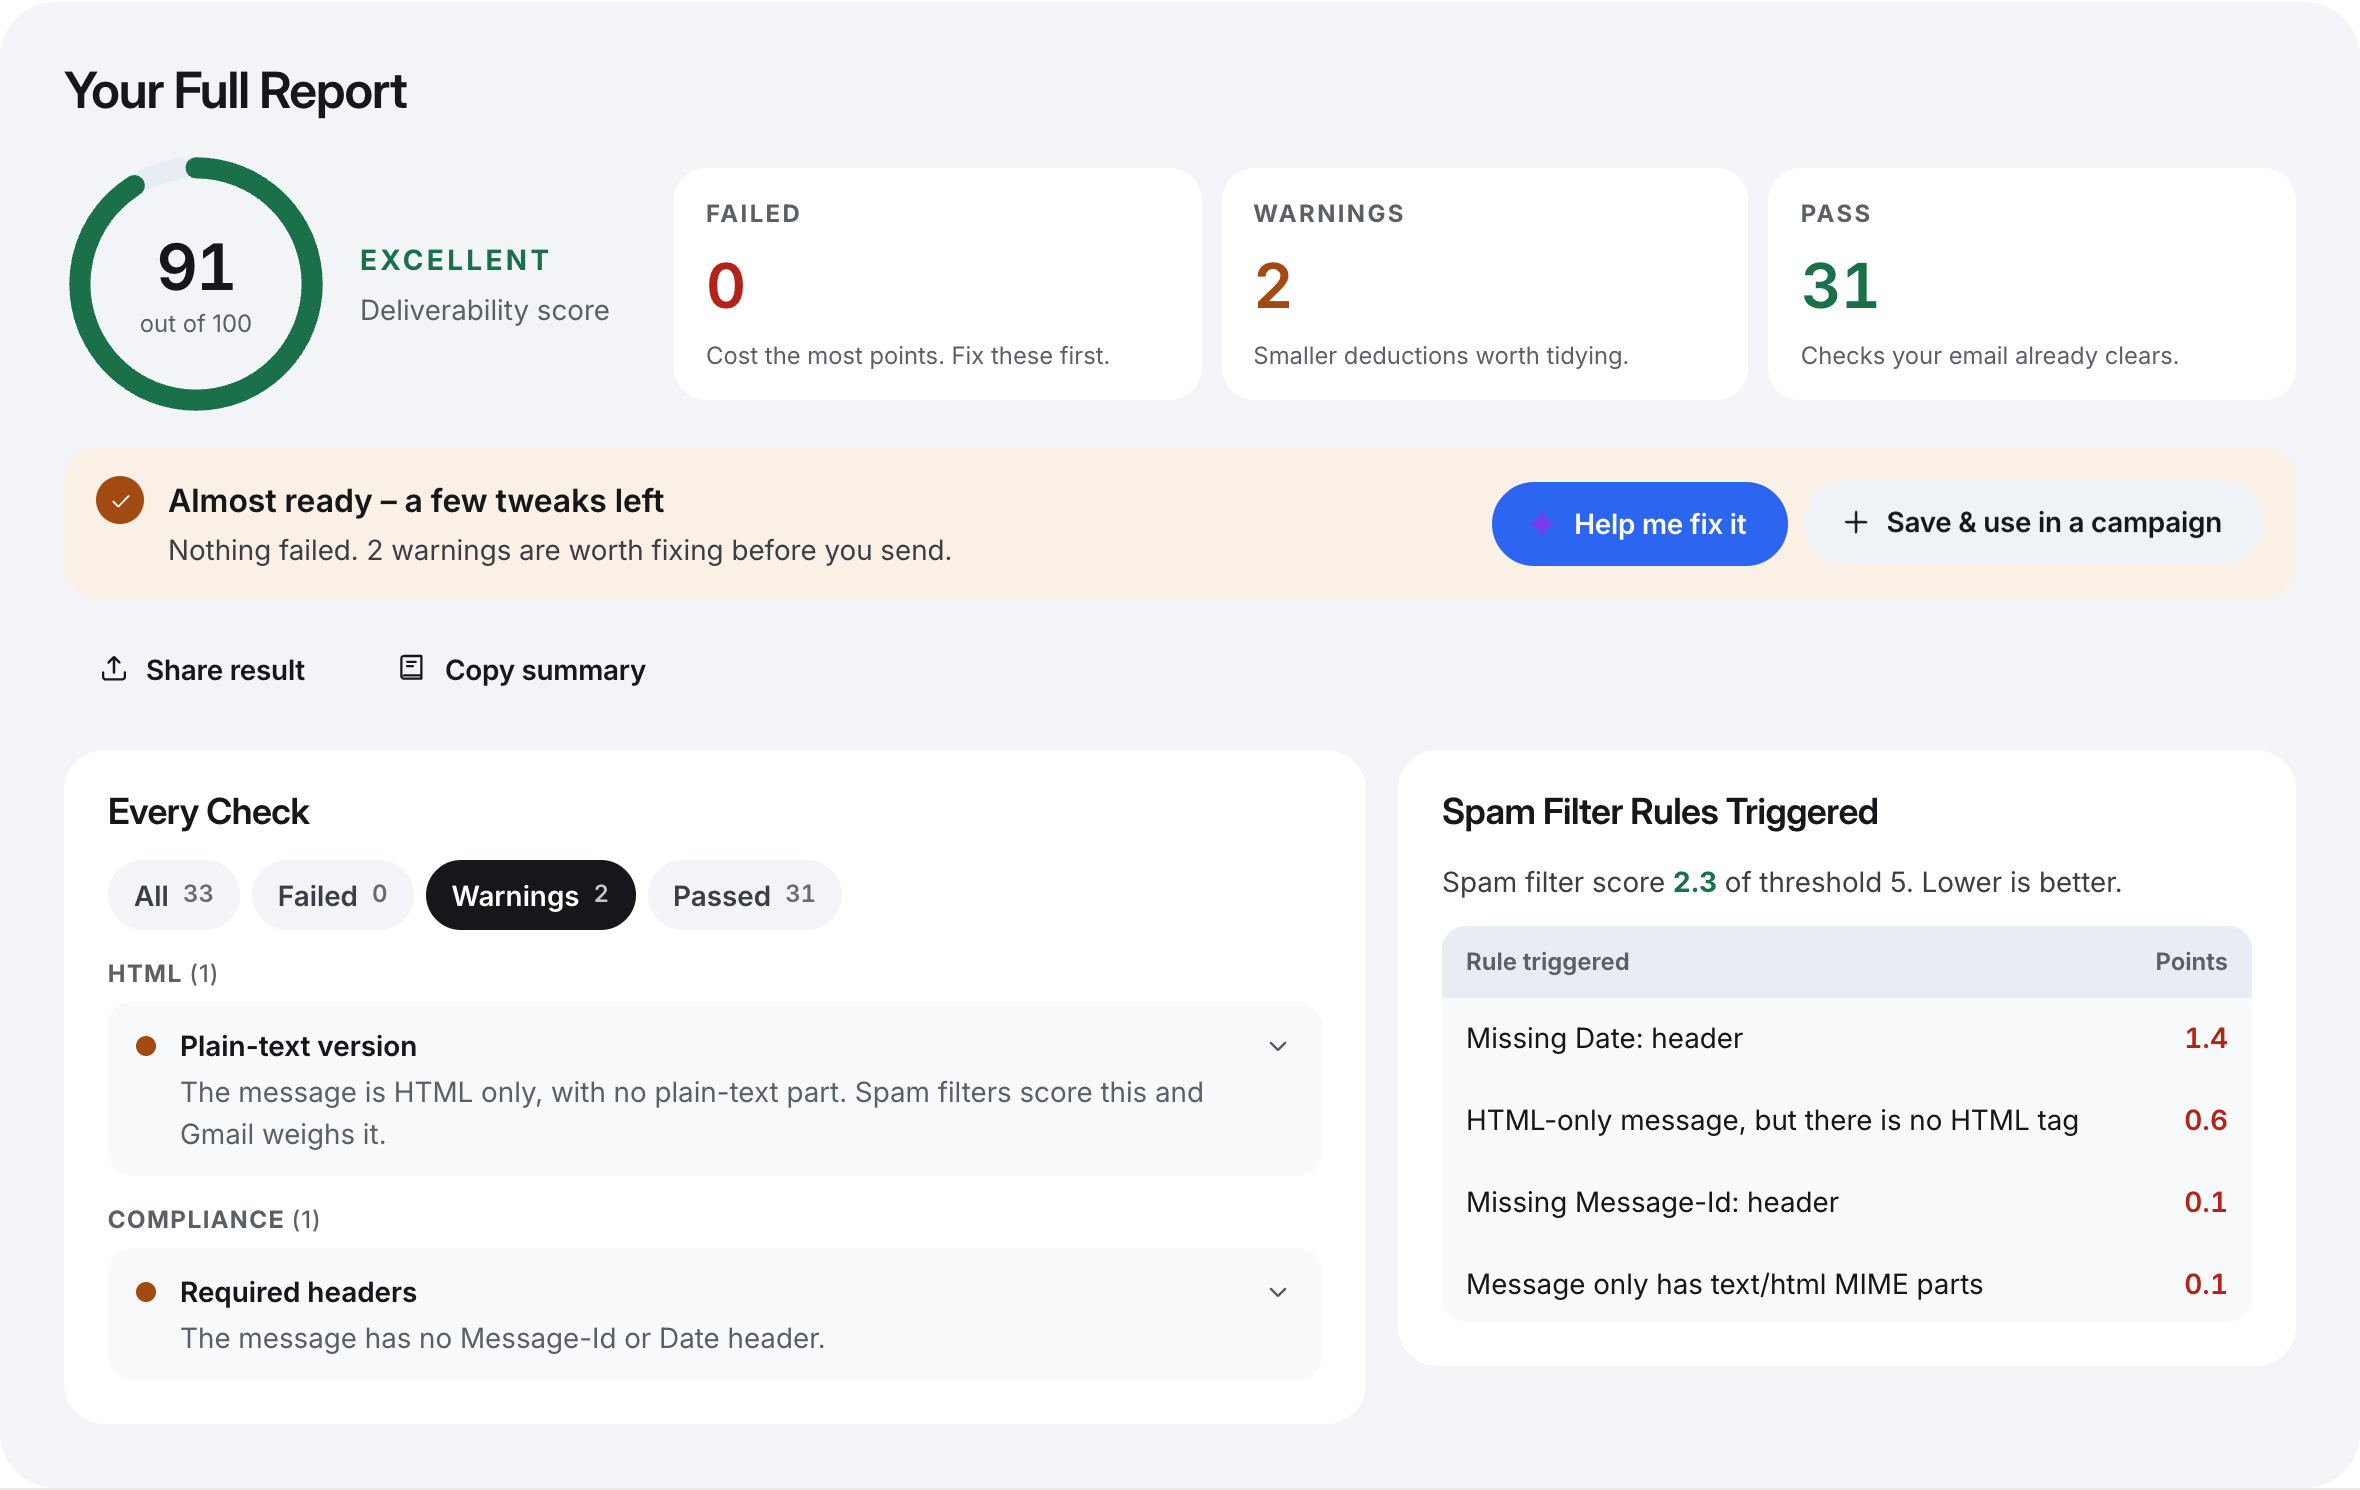Click the spam filter score 2.3
This screenshot has width=2360, height=1490.
tap(1694, 882)
